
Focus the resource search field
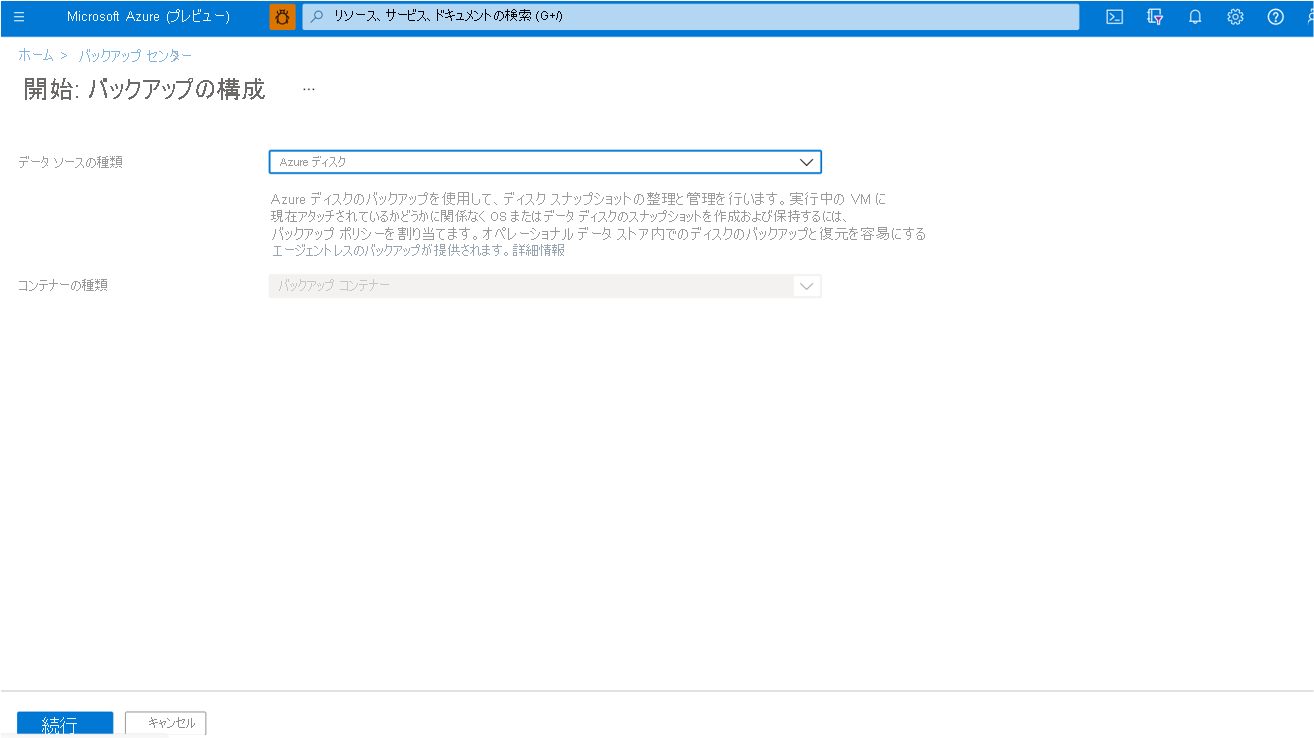click(x=691, y=17)
